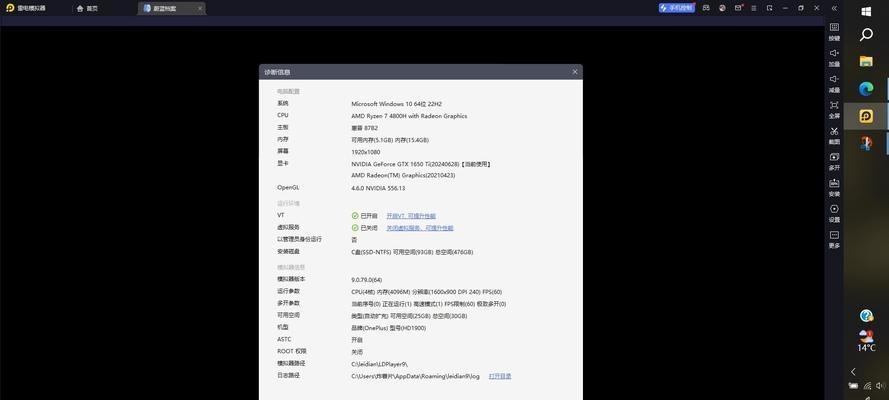Click the C盘(SSD-NTFS) install disk value
Image resolution: width=889 pixels, height=400 pixels.
(x=412, y=252)
